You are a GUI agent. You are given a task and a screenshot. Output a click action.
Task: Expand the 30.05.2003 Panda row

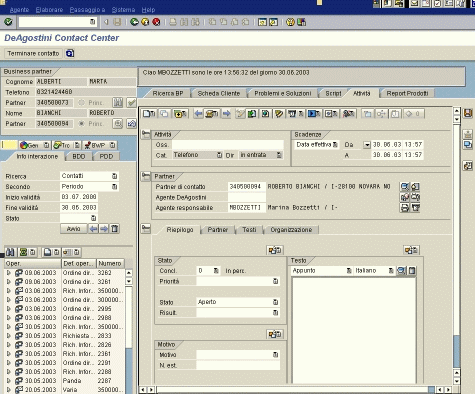pos(9,381)
